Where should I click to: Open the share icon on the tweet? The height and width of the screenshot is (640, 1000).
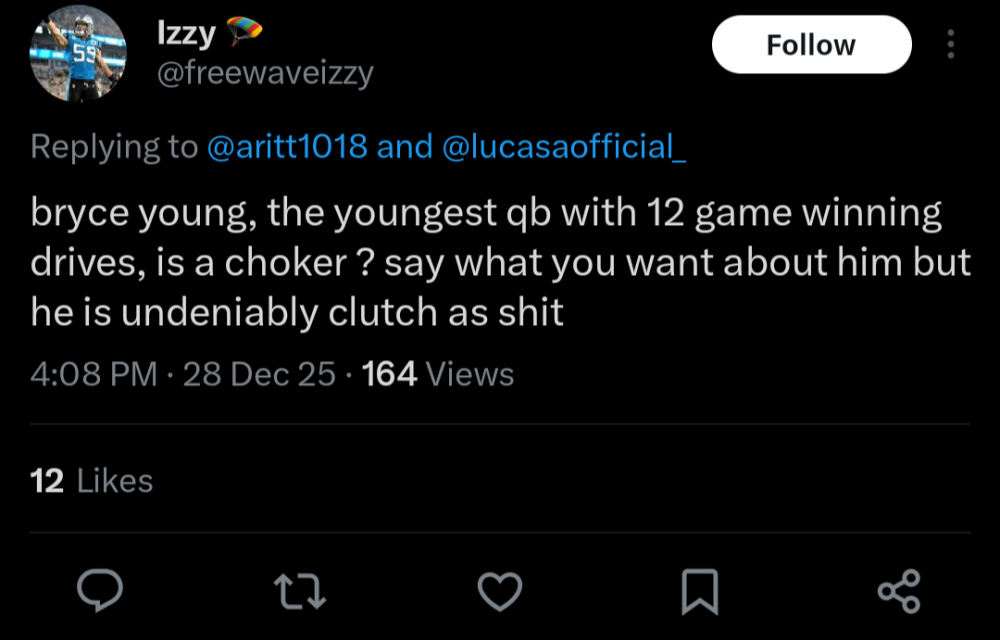899,593
